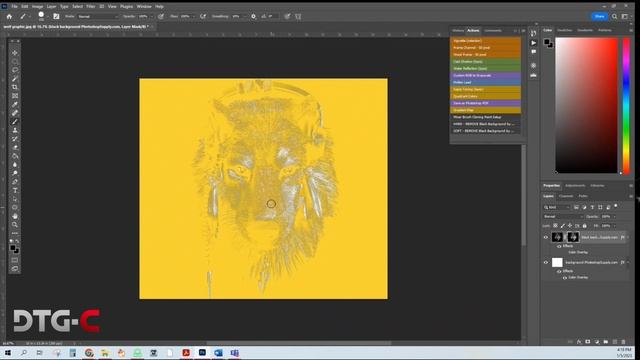Select the Eraser tool
The image size is (640, 360).
pos(15,147)
